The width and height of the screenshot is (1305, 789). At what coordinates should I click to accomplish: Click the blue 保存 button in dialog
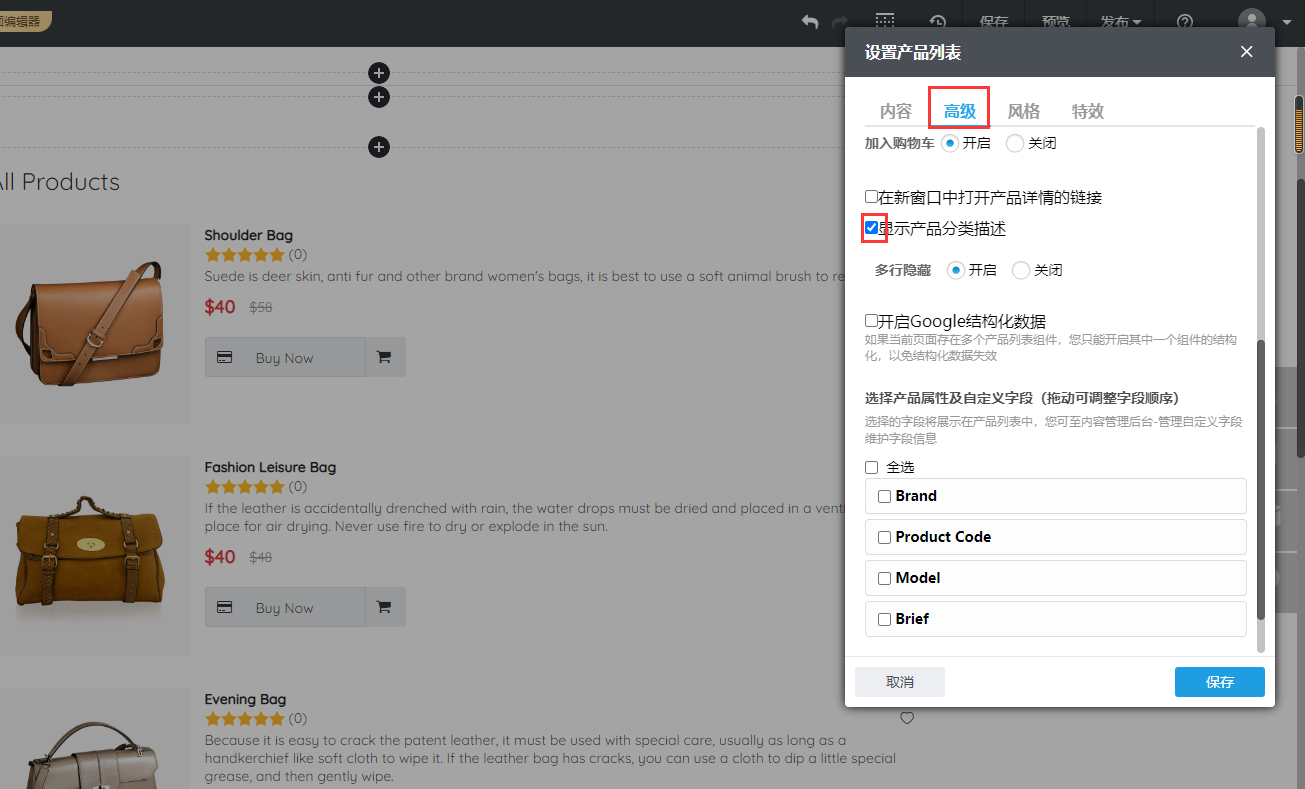[x=1219, y=682]
